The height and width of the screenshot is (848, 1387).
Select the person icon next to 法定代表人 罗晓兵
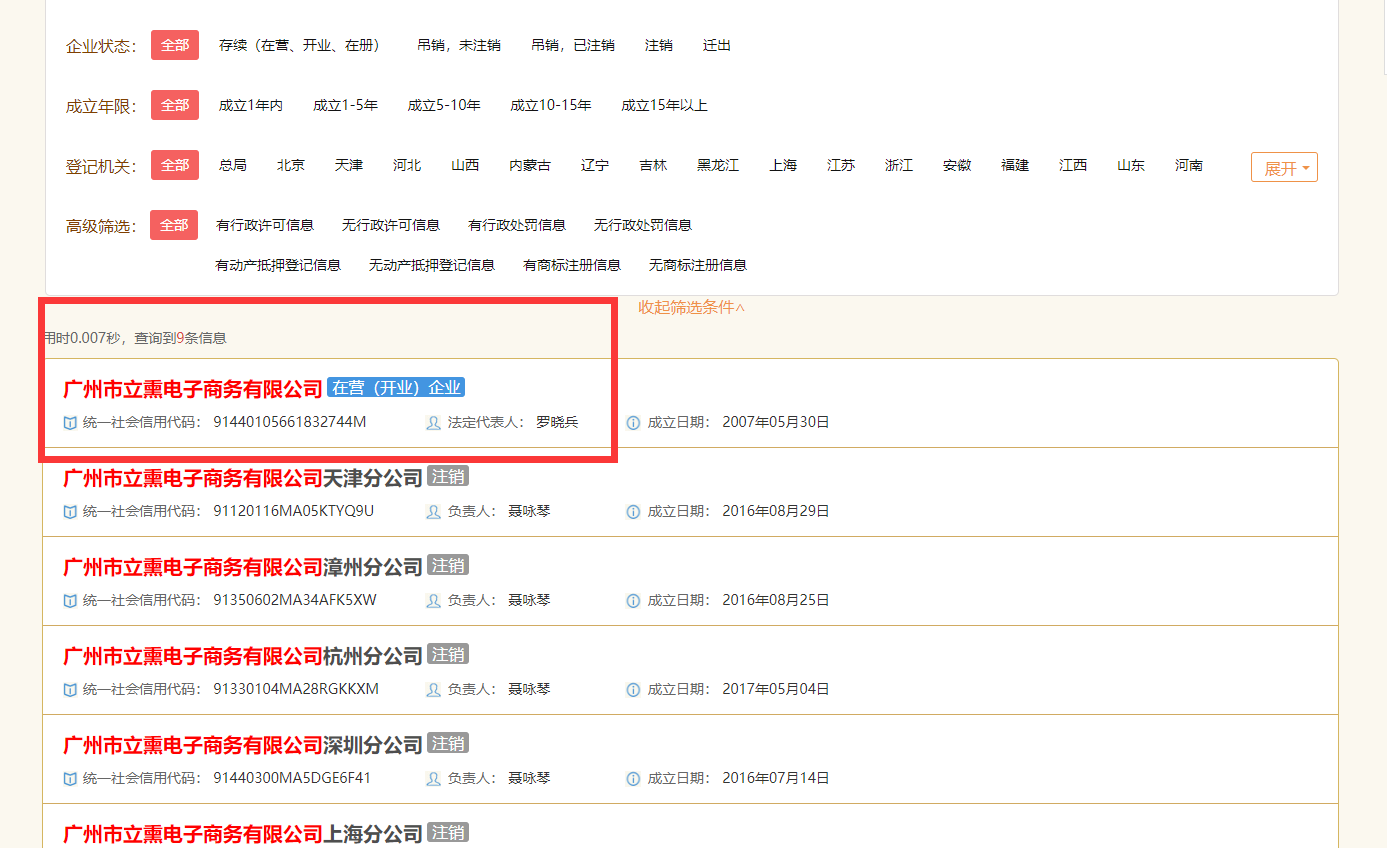click(x=431, y=423)
